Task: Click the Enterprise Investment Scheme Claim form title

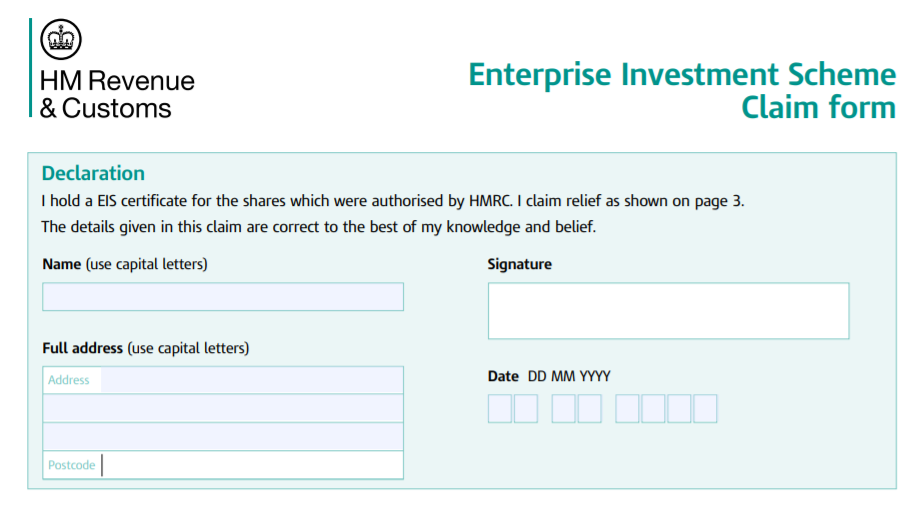Action: click(x=682, y=90)
